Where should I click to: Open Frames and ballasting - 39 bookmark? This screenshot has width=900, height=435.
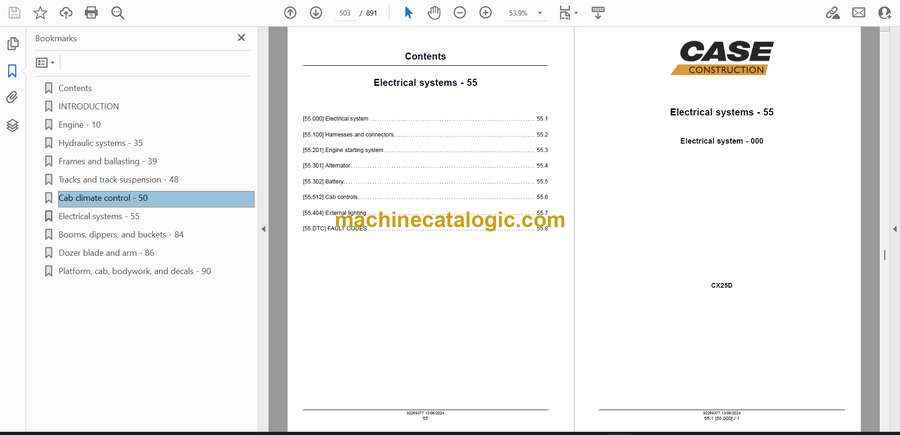[107, 161]
